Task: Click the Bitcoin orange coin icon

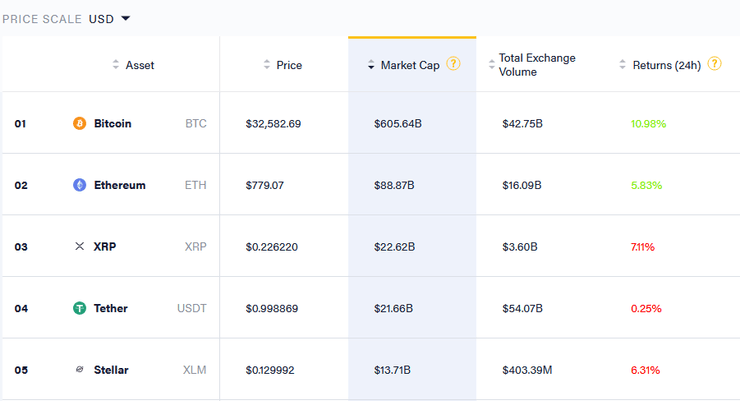Action: click(80, 124)
